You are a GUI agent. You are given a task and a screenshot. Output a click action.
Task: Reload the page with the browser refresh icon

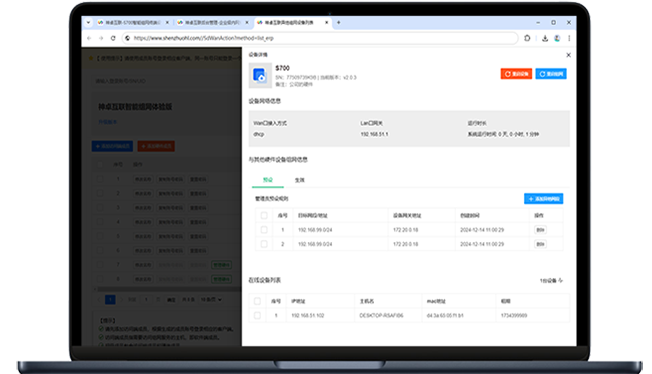coord(113,38)
